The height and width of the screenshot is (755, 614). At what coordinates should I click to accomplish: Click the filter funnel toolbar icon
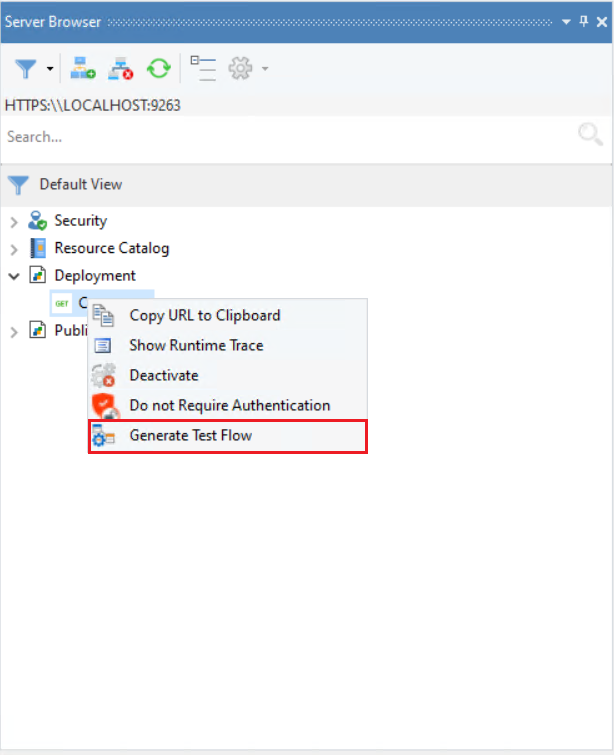pos(26,69)
